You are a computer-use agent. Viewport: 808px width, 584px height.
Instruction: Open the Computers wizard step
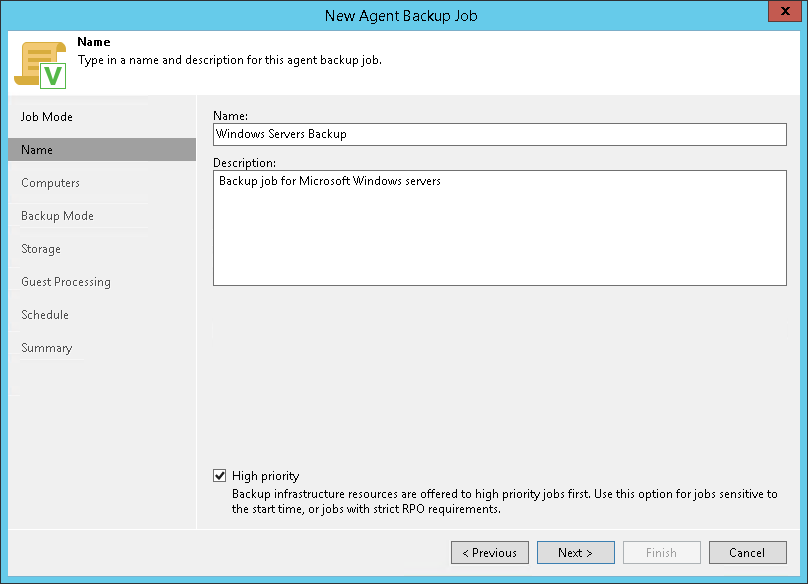(x=50, y=183)
